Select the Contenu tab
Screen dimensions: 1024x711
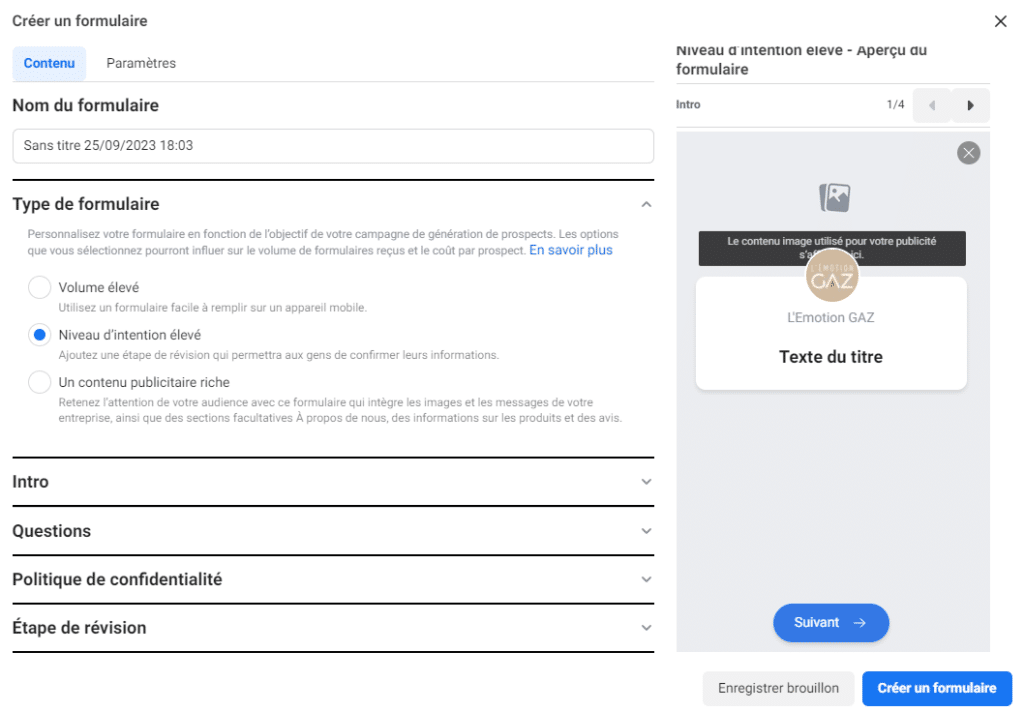tap(49, 63)
